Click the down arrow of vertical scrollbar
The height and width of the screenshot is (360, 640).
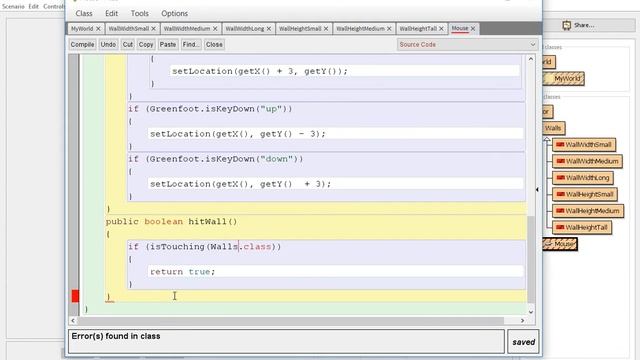click(531, 312)
